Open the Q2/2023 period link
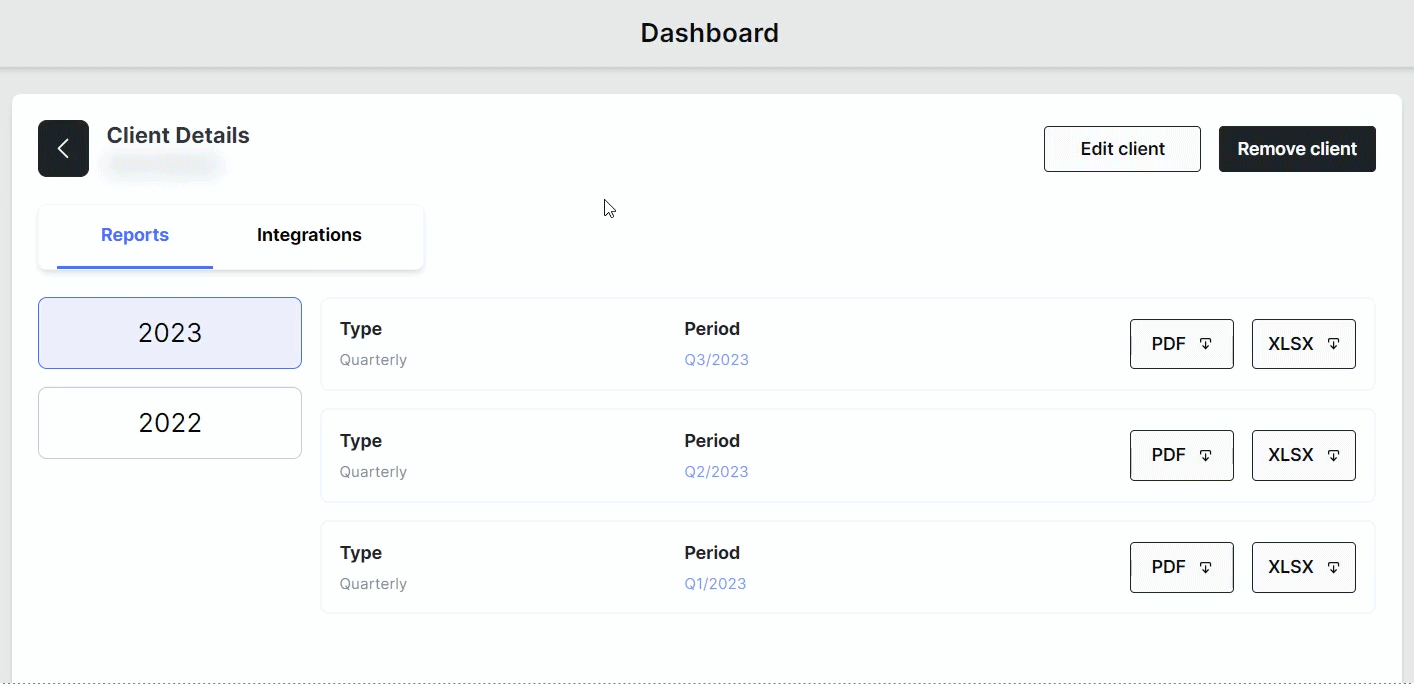 (x=716, y=472)
